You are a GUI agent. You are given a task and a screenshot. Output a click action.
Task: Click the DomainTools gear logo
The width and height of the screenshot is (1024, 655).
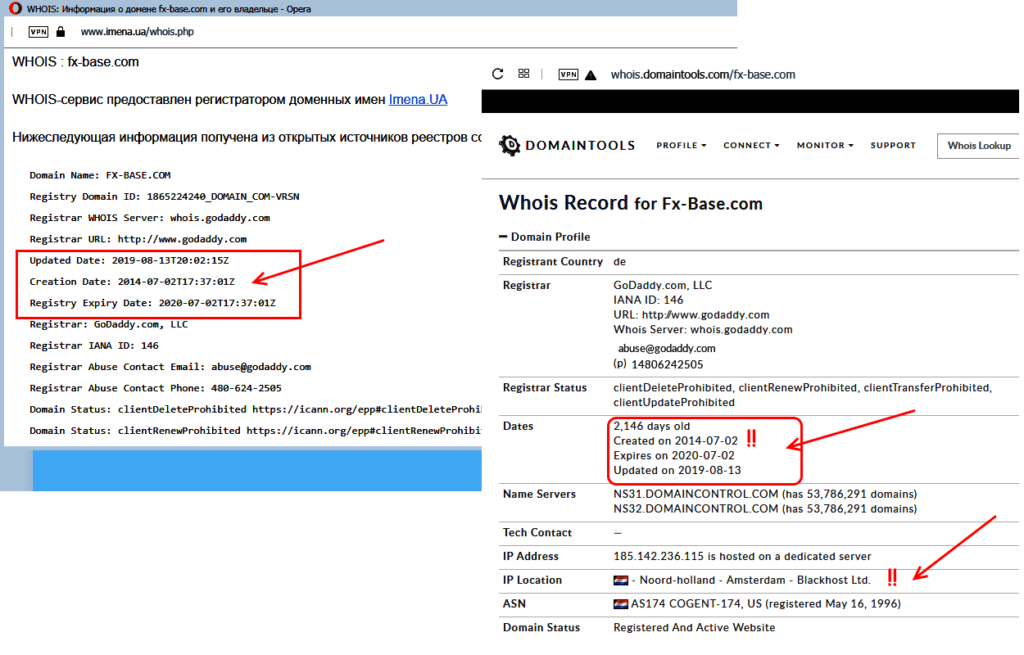click(509, 145)
